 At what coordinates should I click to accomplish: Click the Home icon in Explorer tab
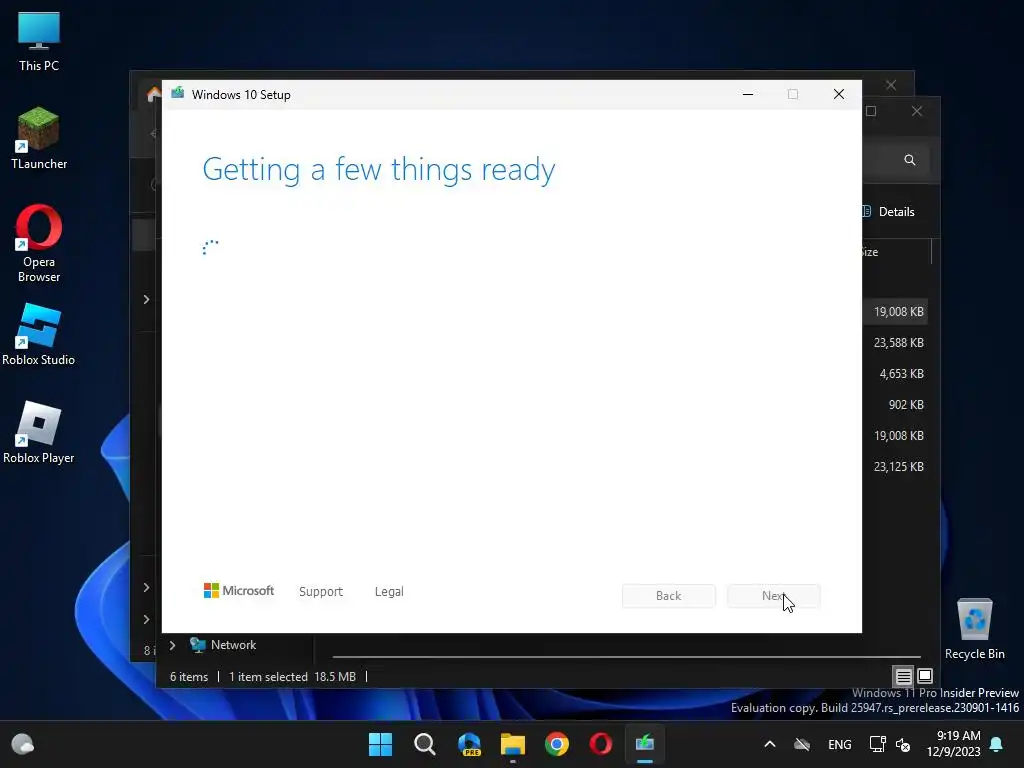(154, 95)
